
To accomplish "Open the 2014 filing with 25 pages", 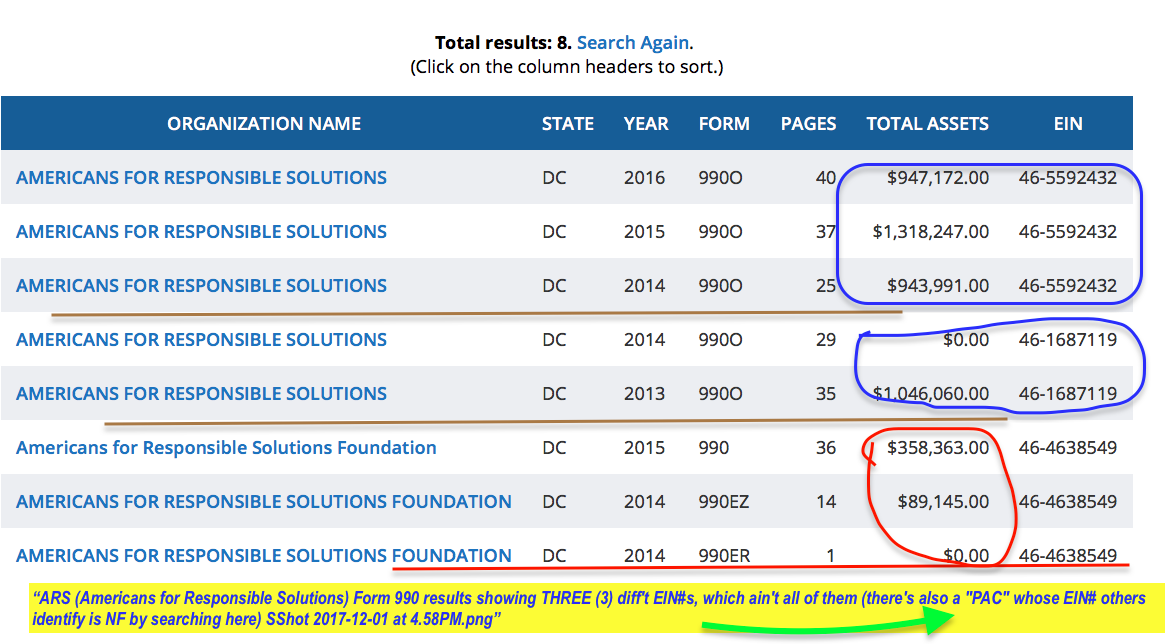I will (201, 286).
